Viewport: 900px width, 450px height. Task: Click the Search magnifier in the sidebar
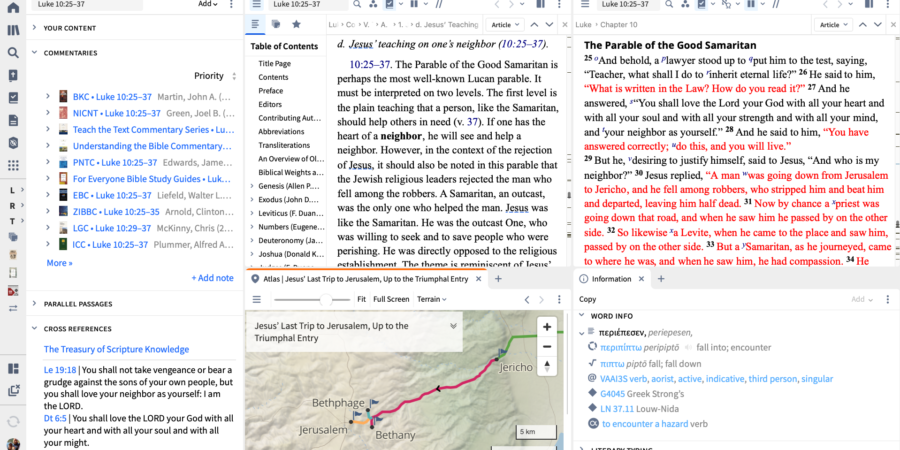point(13,52)
